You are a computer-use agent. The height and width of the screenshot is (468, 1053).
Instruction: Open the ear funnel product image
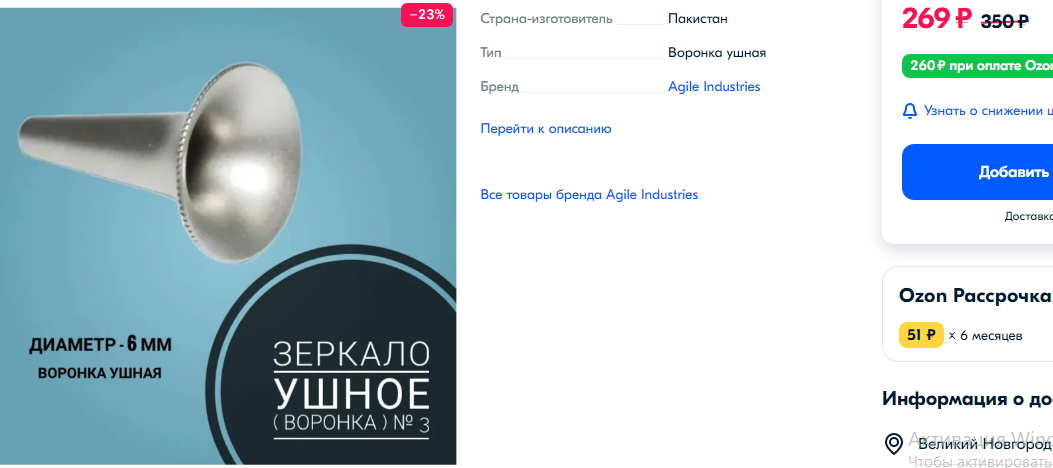pyautogui.click(x=228, y=235)
